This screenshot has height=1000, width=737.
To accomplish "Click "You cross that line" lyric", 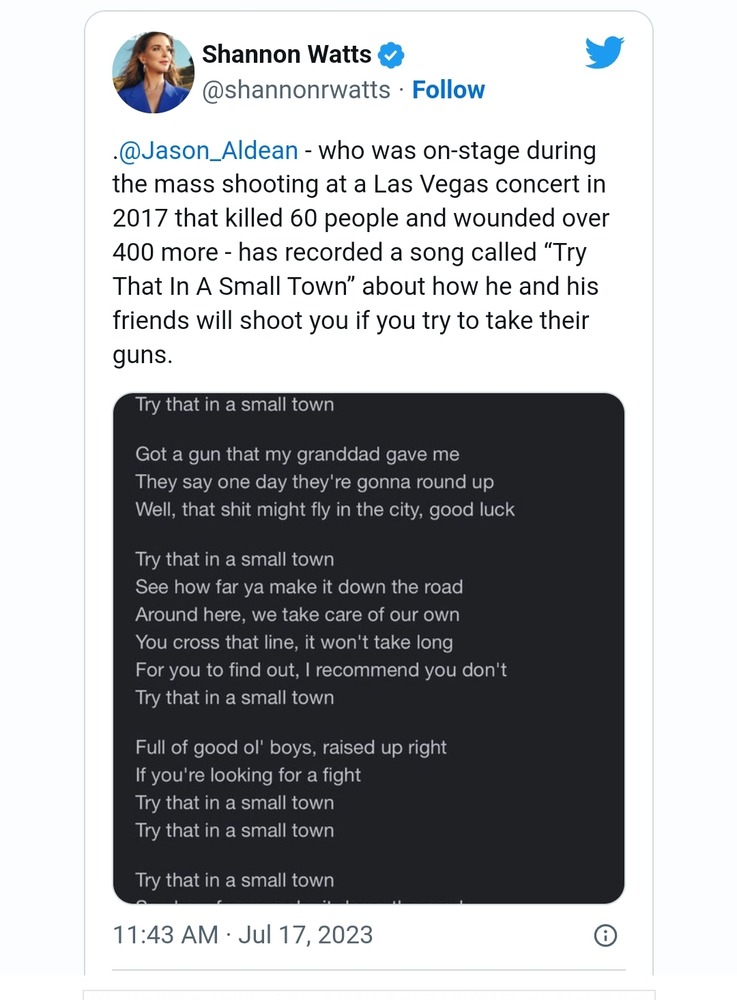I will [293, 642].
